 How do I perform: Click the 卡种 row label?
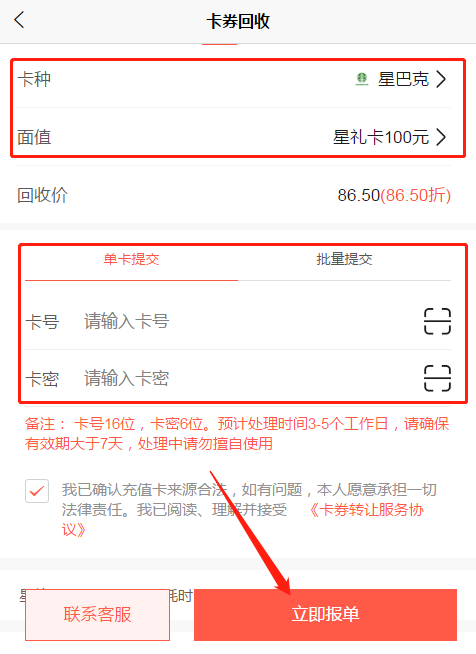pyautogui.click(x=34, y=79)
